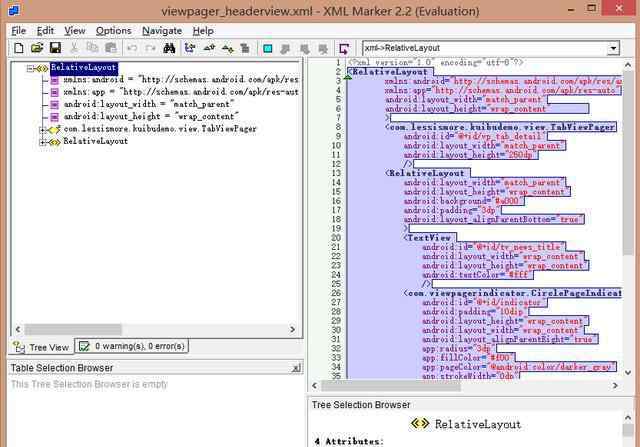Click the toolbar icon with an upward arrow

click(x=209, y=48)
